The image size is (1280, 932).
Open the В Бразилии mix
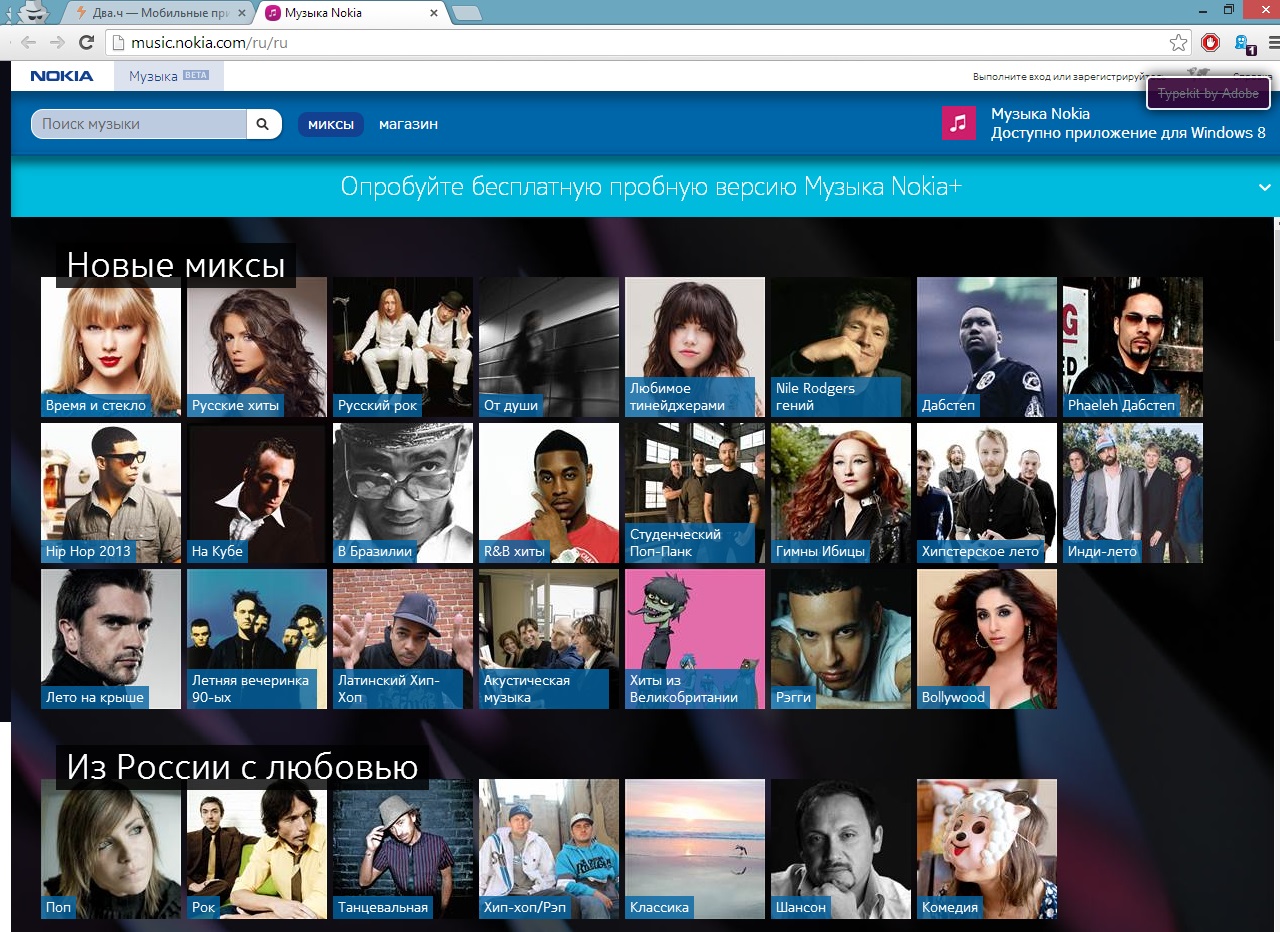click(x=403, y=493)
